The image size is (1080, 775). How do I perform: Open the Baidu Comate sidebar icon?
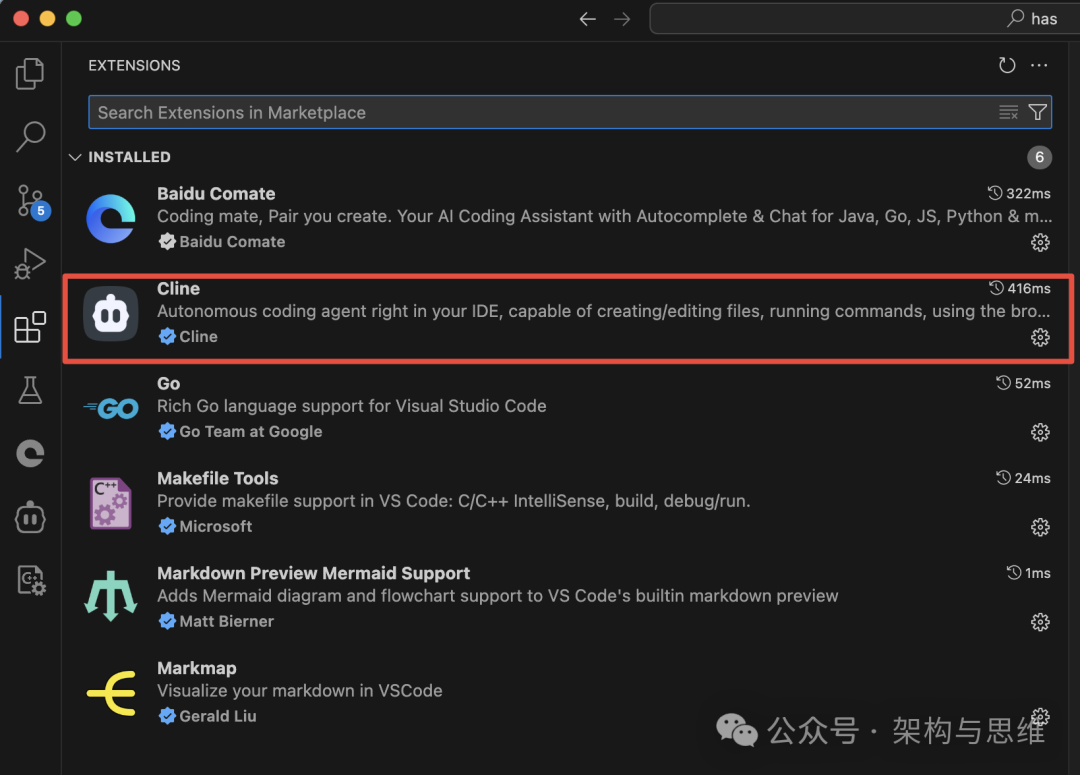pyautogui.click(x=30, y=453)
